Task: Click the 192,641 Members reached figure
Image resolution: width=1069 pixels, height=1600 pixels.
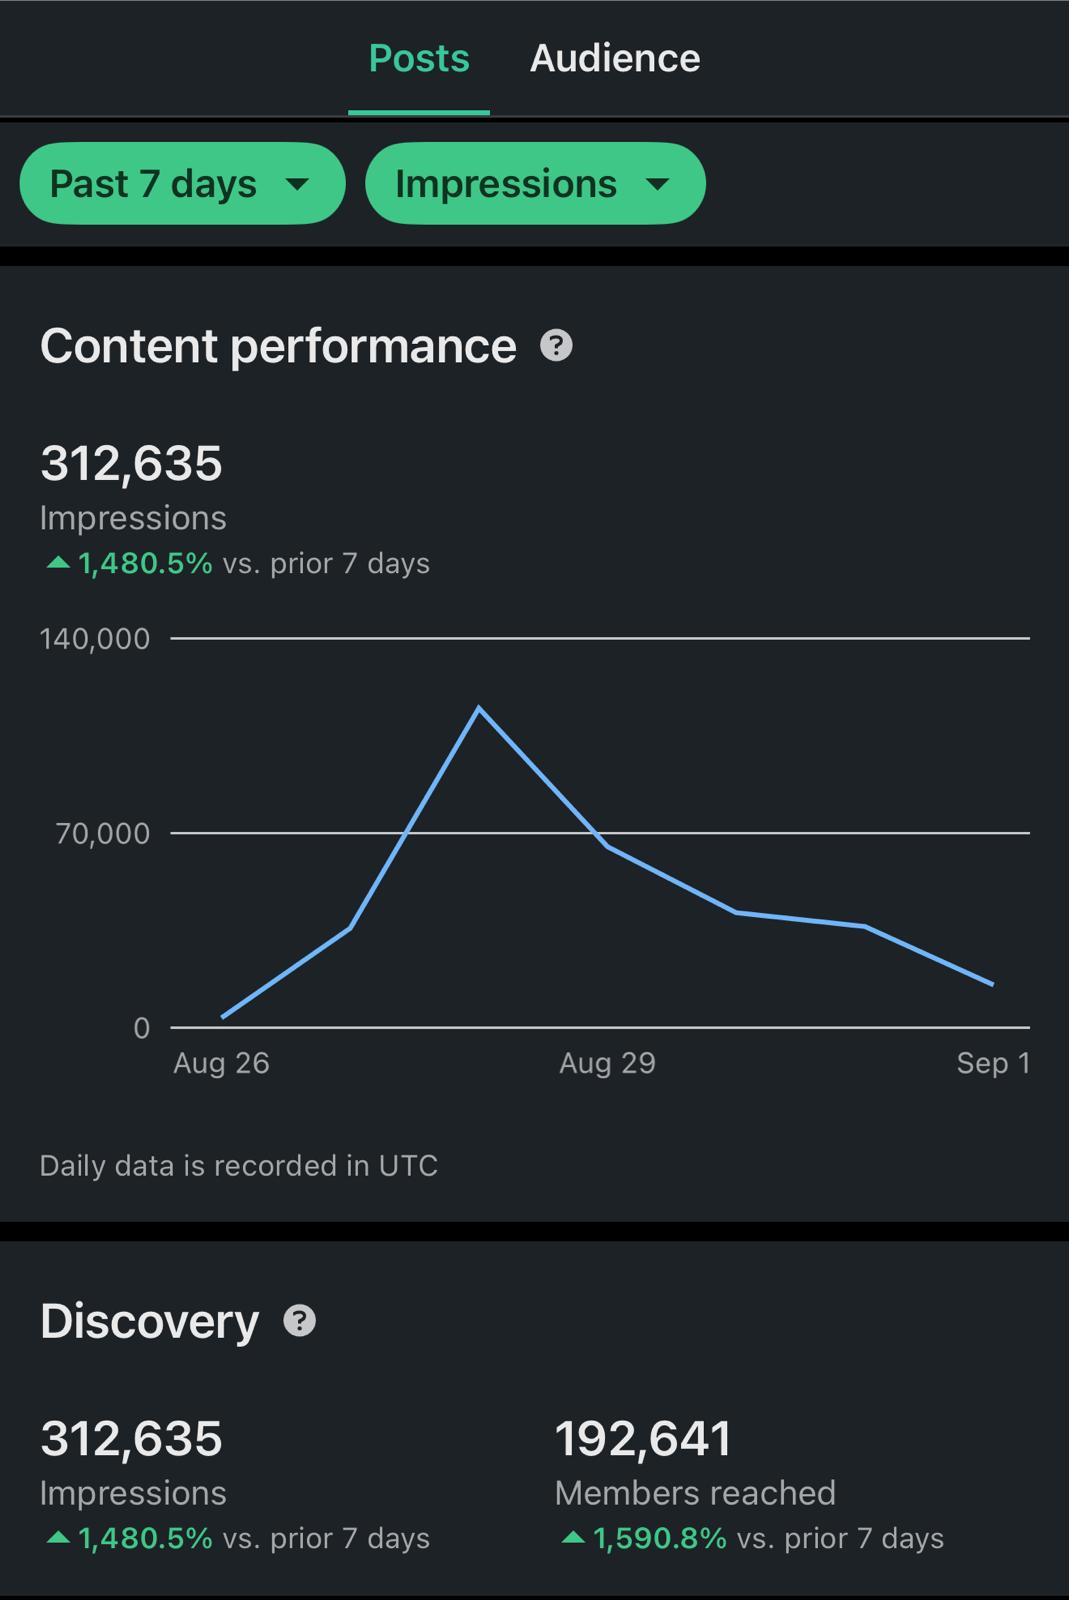Action: (x=643, y=1439)
